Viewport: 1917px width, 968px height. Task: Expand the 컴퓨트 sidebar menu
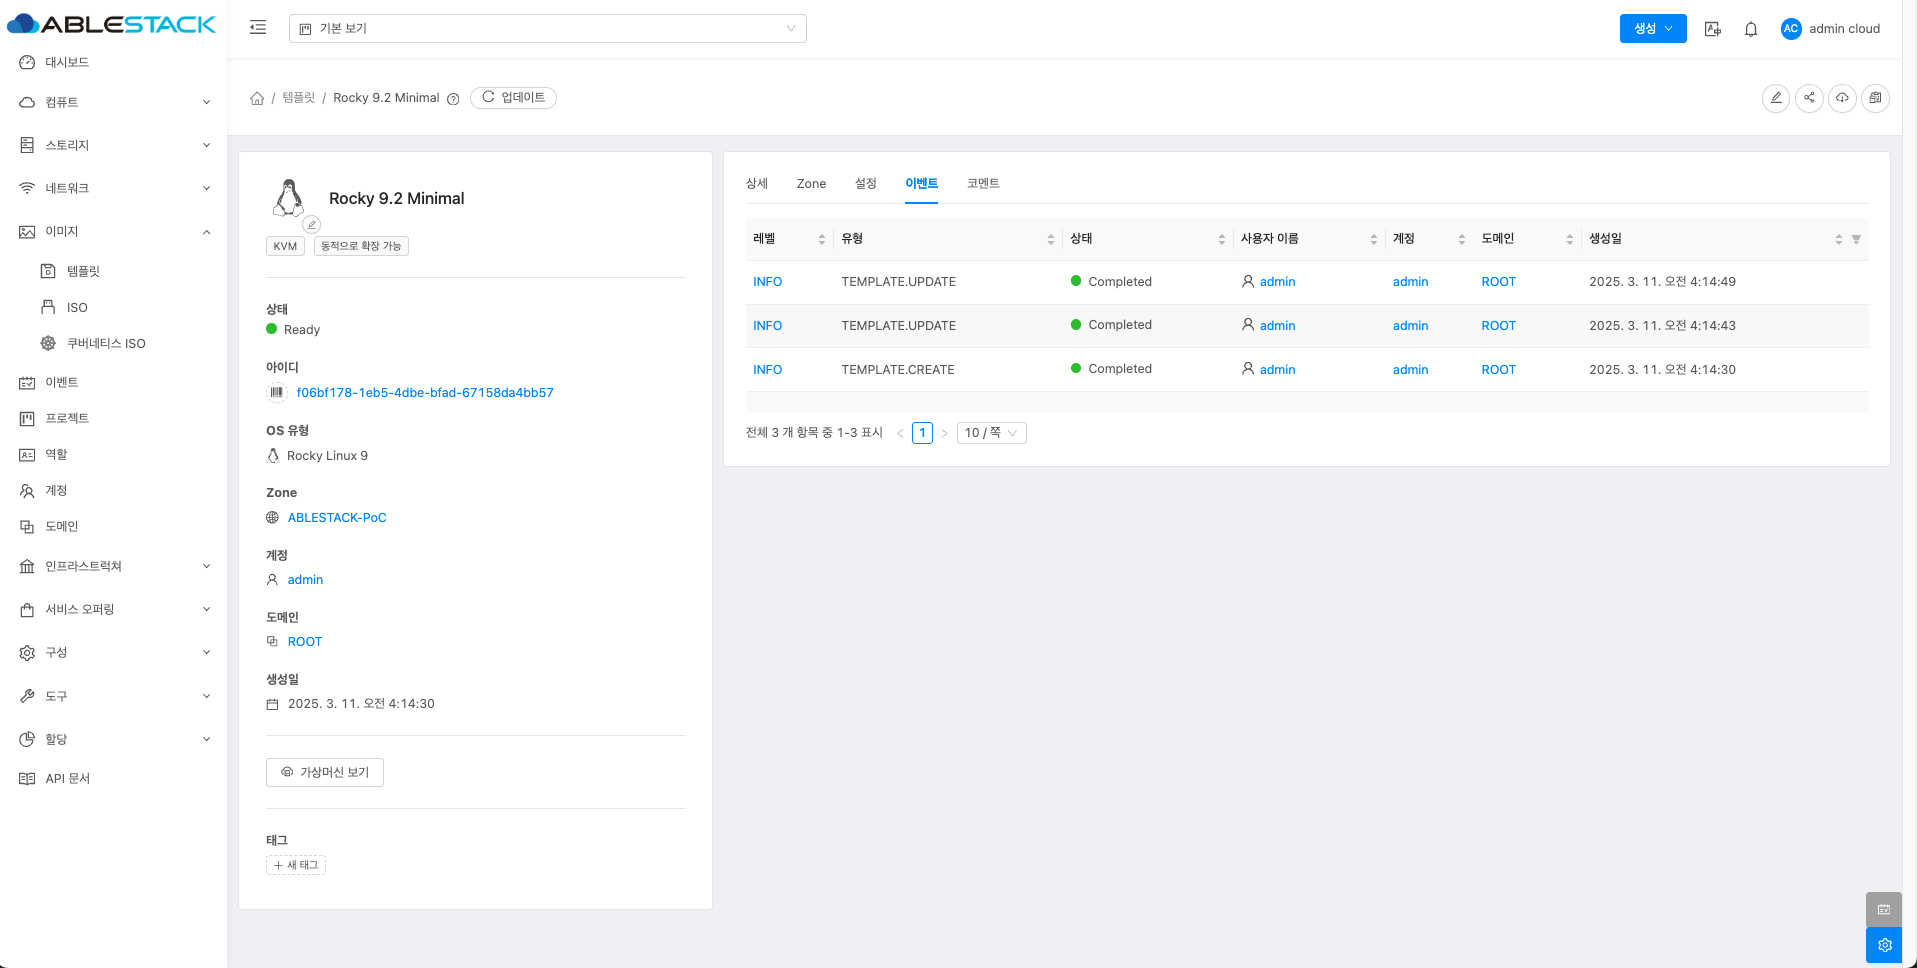click(114, 102)
